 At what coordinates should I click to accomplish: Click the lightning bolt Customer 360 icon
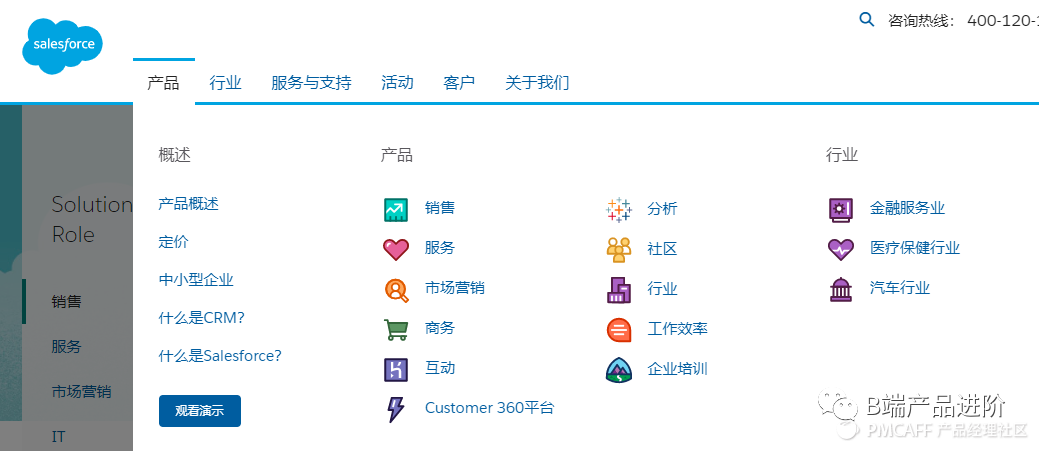click(396, 409)
